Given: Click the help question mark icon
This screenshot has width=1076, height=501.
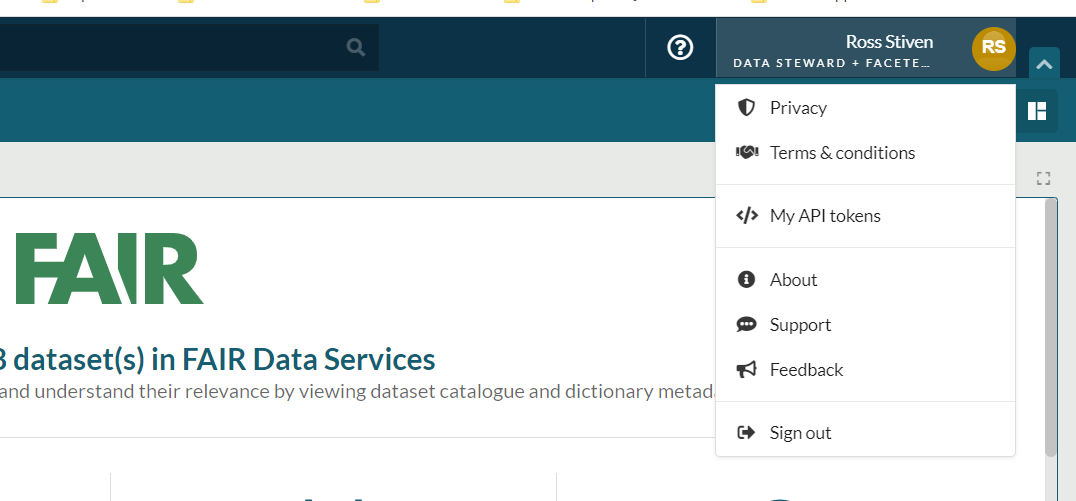Looking at the screenshot, I should point(680,47).
